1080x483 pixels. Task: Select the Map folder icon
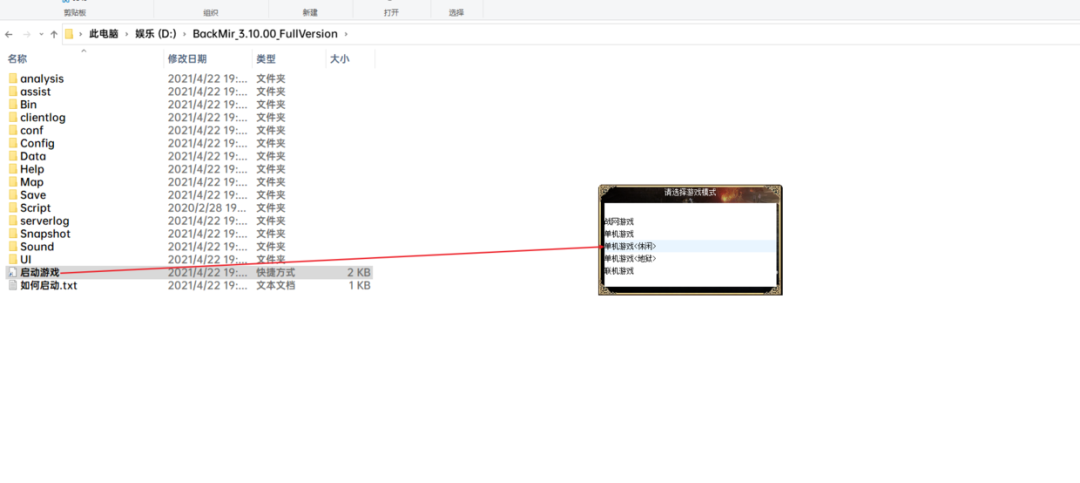[13, 182]
